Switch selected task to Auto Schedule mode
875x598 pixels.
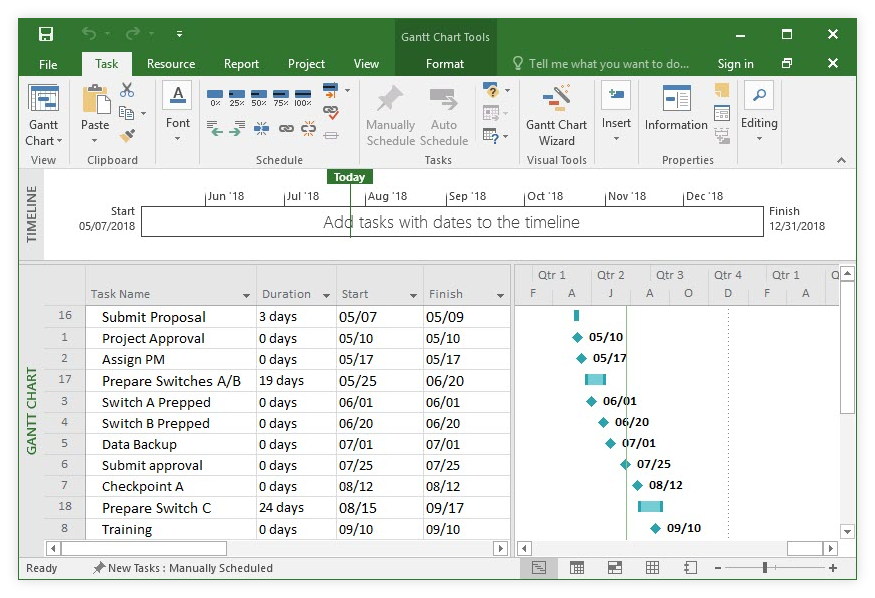[444, 113]
